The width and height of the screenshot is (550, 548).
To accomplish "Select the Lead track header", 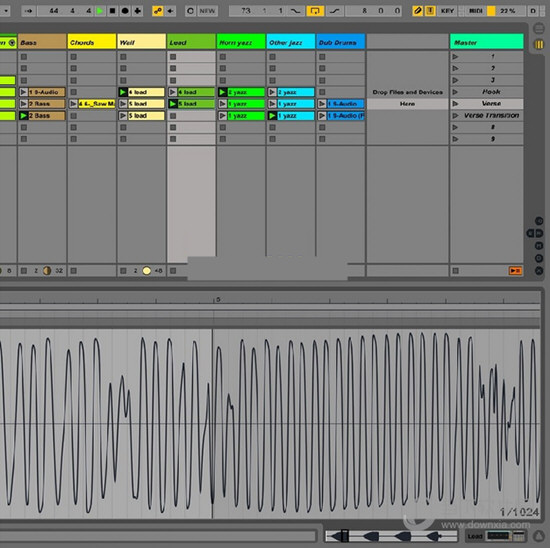I will (191, 42).
